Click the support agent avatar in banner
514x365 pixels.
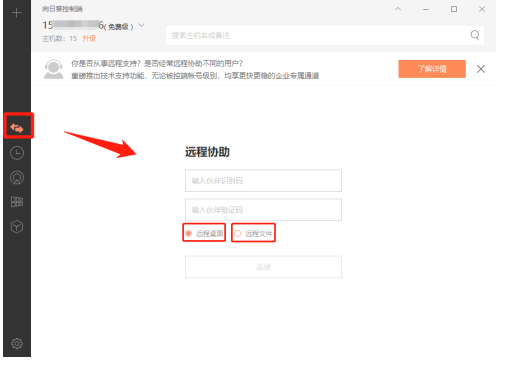point(53,69)
